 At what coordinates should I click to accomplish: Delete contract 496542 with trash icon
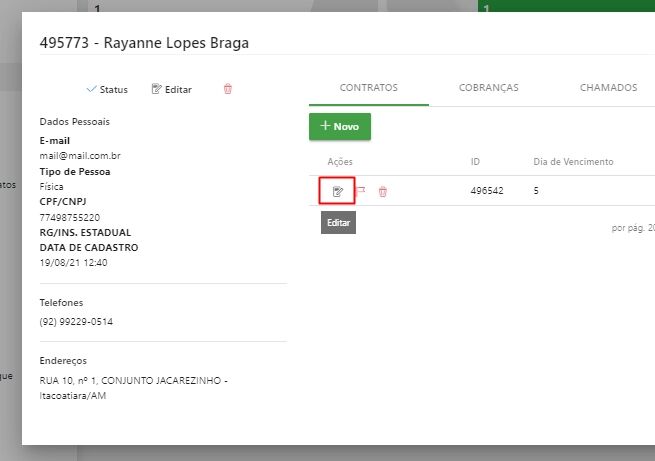383,191
